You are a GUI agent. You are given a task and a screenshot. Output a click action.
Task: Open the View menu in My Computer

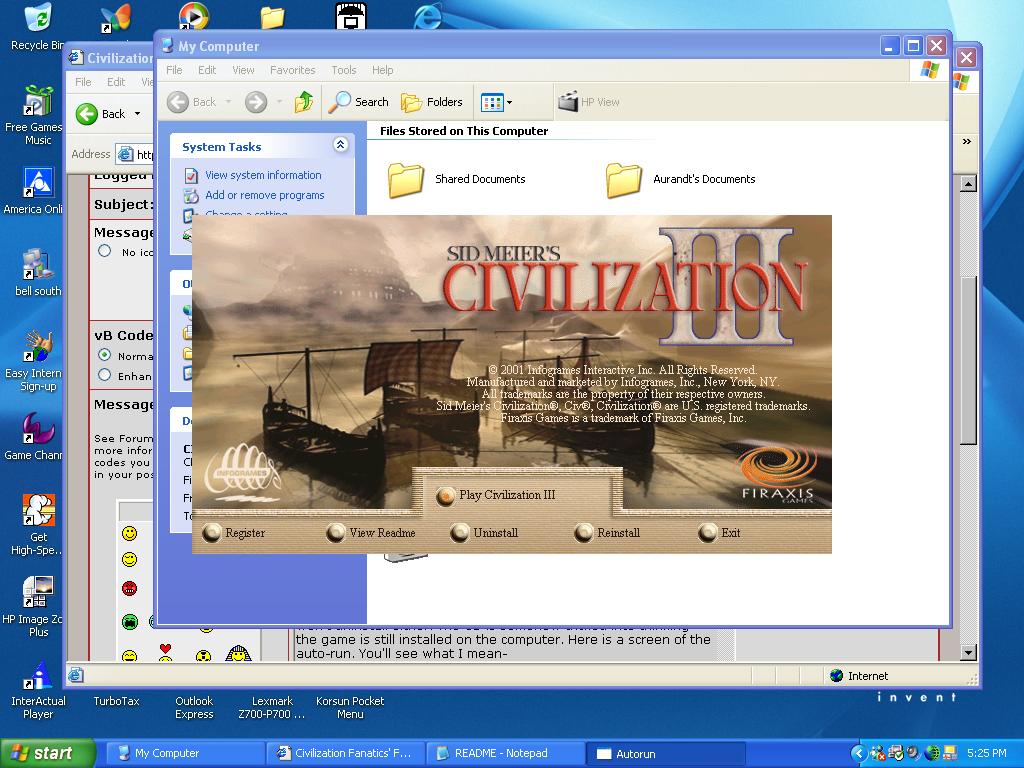[x=243, y=70]
